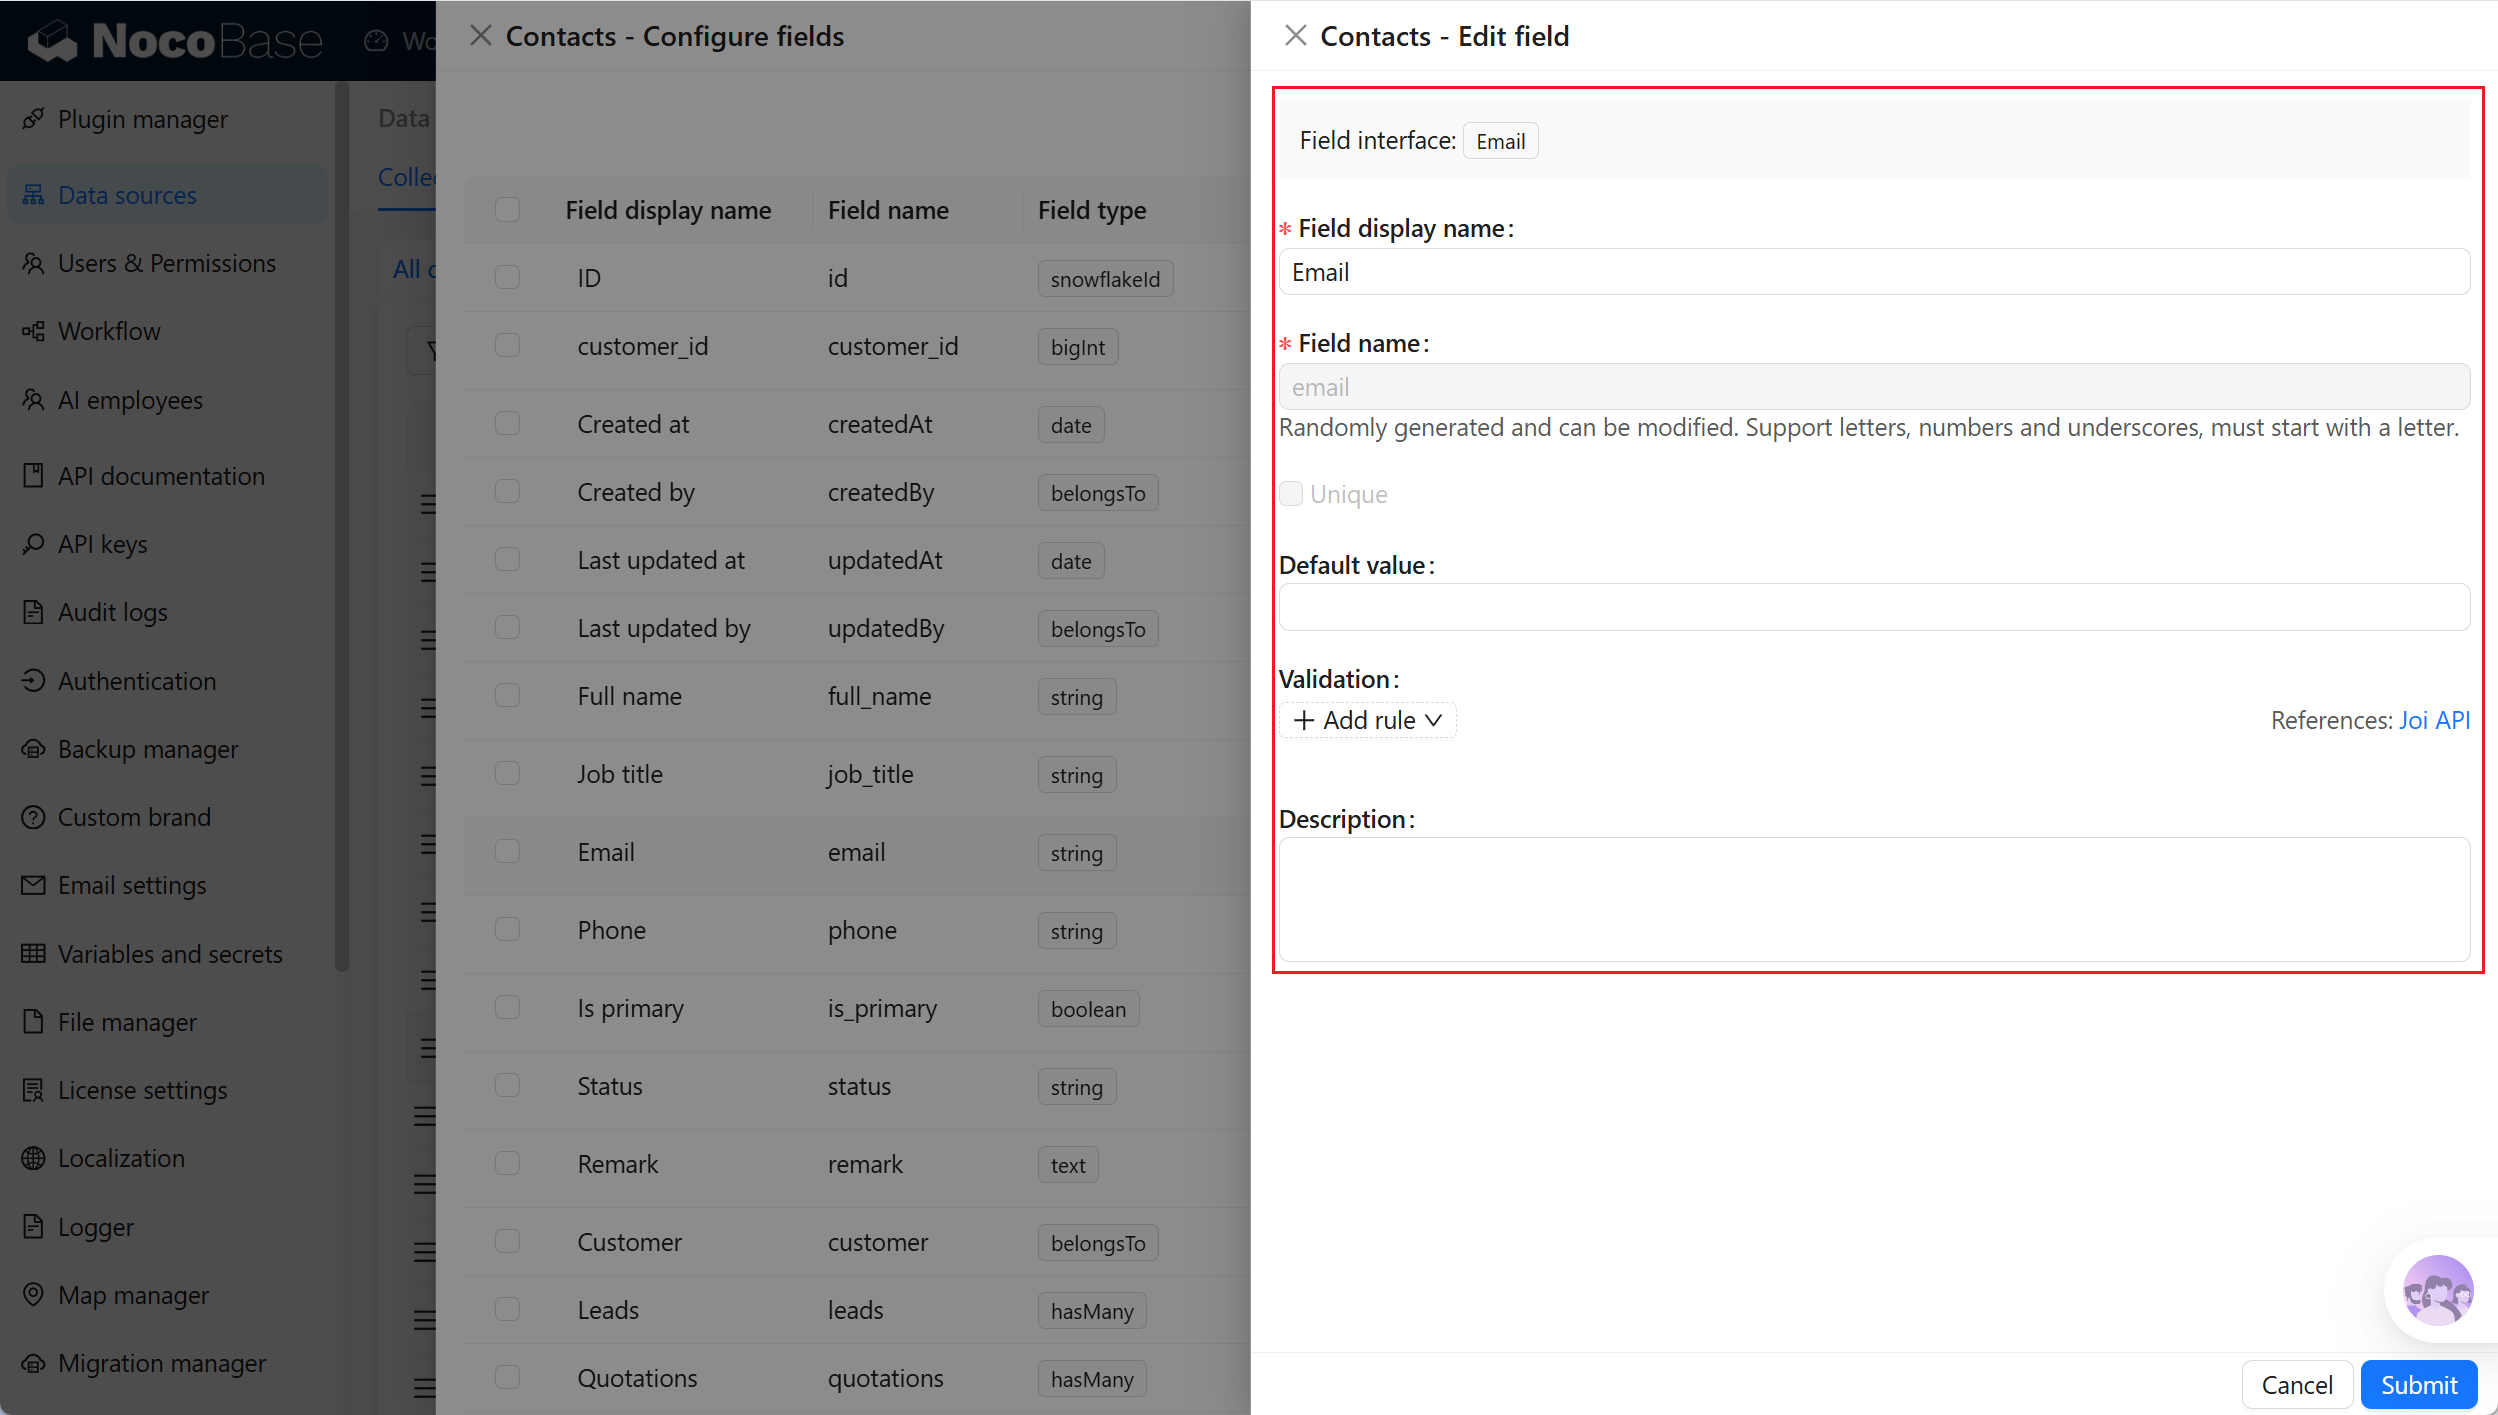Toggle the Unique checkbox
Viewport: 2498px width, 1415px height.
click(1291, 494)
